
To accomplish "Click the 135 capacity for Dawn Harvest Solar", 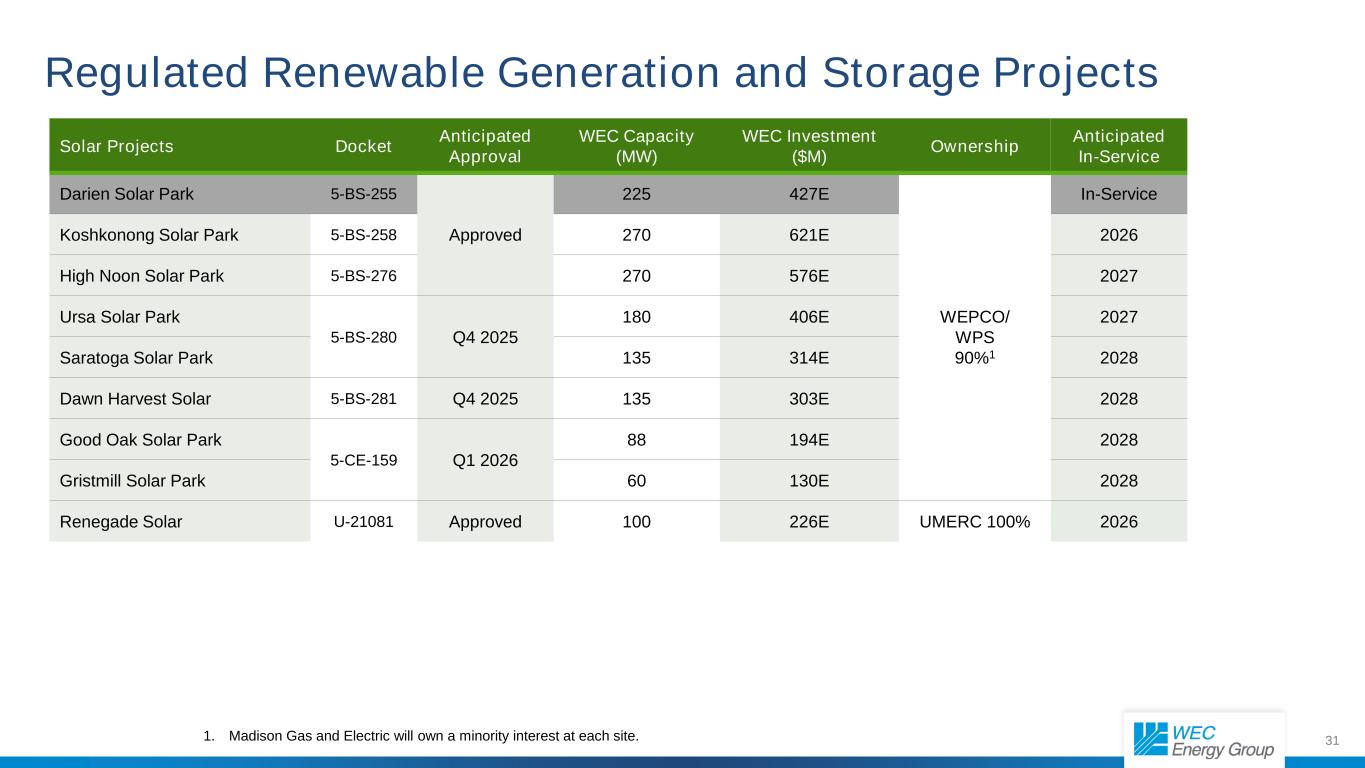I will (636, 399).
